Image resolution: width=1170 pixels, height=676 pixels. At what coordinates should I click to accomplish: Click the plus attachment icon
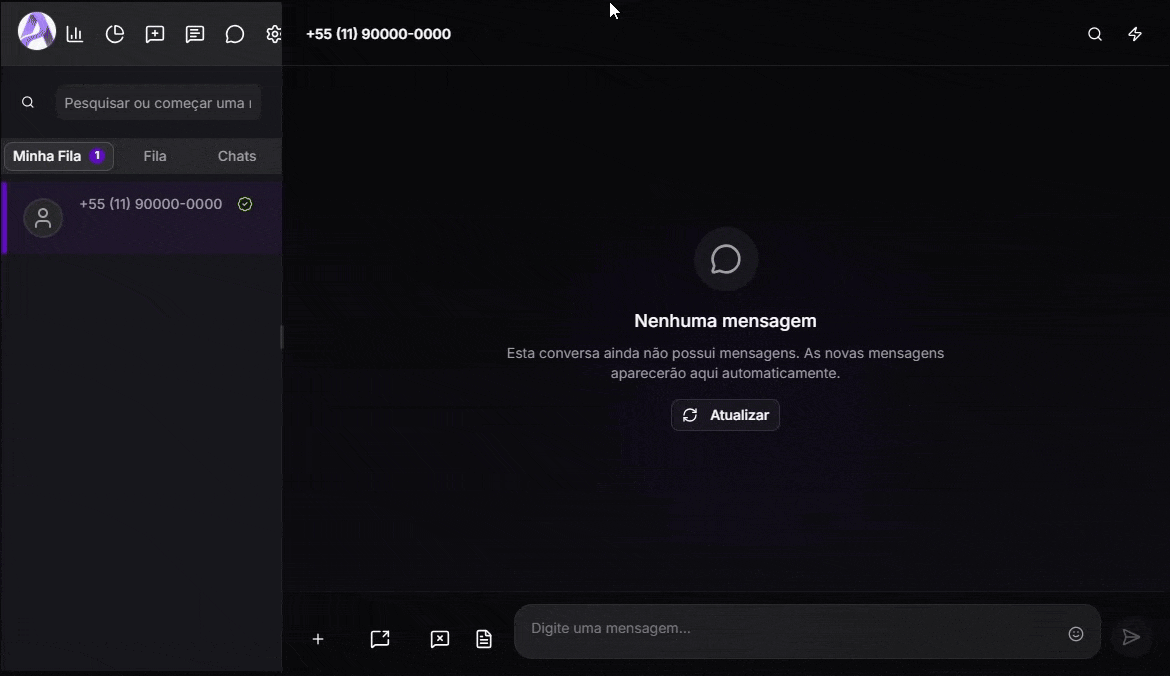pos(318,639)
